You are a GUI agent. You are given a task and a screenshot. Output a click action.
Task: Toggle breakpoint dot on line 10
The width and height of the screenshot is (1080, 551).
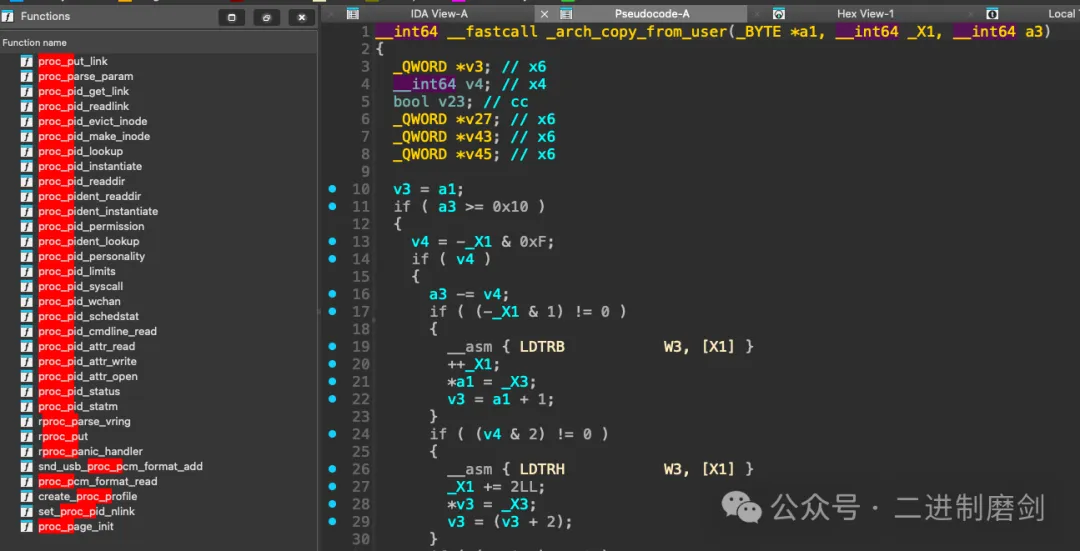click(x=332, y=189)
